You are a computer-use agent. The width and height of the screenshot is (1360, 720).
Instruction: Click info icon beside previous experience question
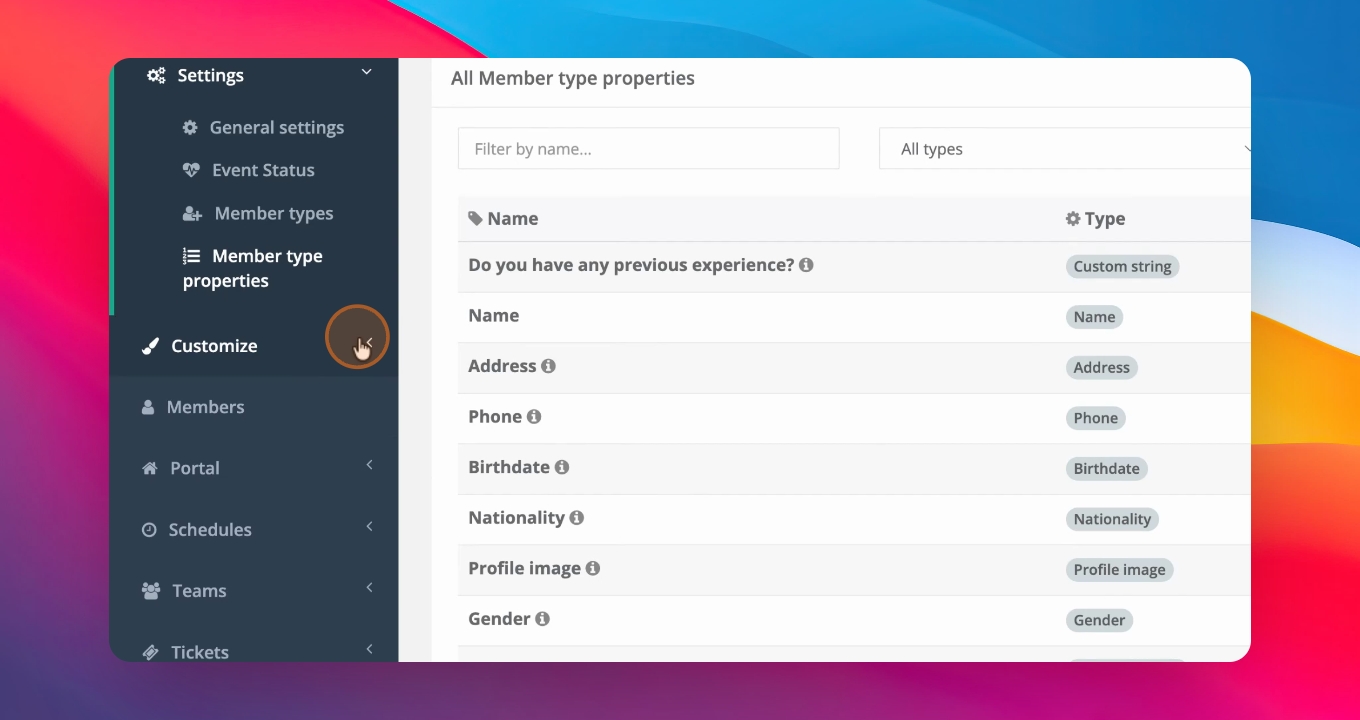806,265
